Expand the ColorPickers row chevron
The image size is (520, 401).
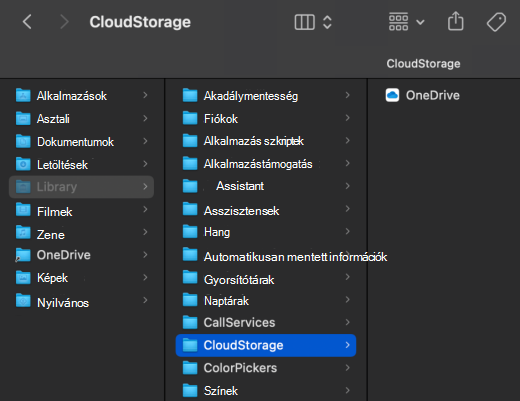[x=347, y=368]
